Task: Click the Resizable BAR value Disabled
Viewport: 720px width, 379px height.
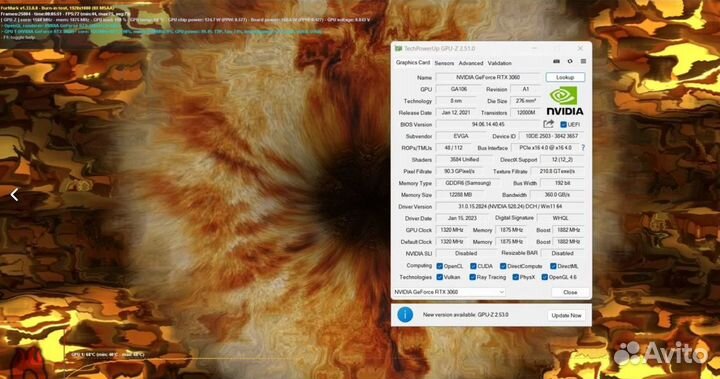Action: point(562,254)
